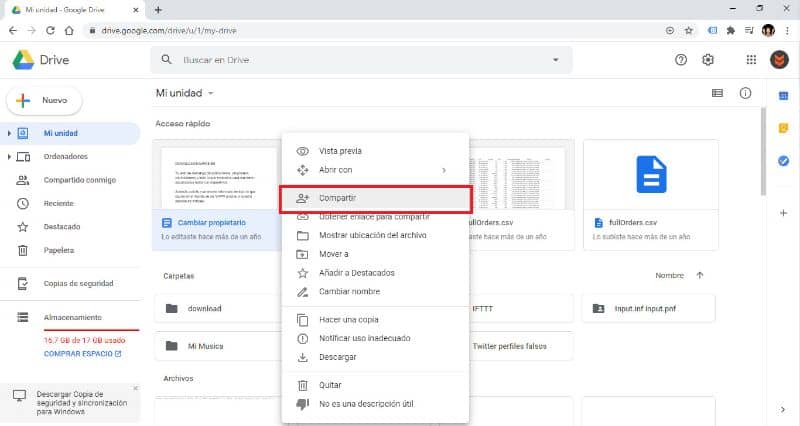Open the Mi Musica folder
Image resolution: width=800 pixels, height=426 pixels.
218,346
